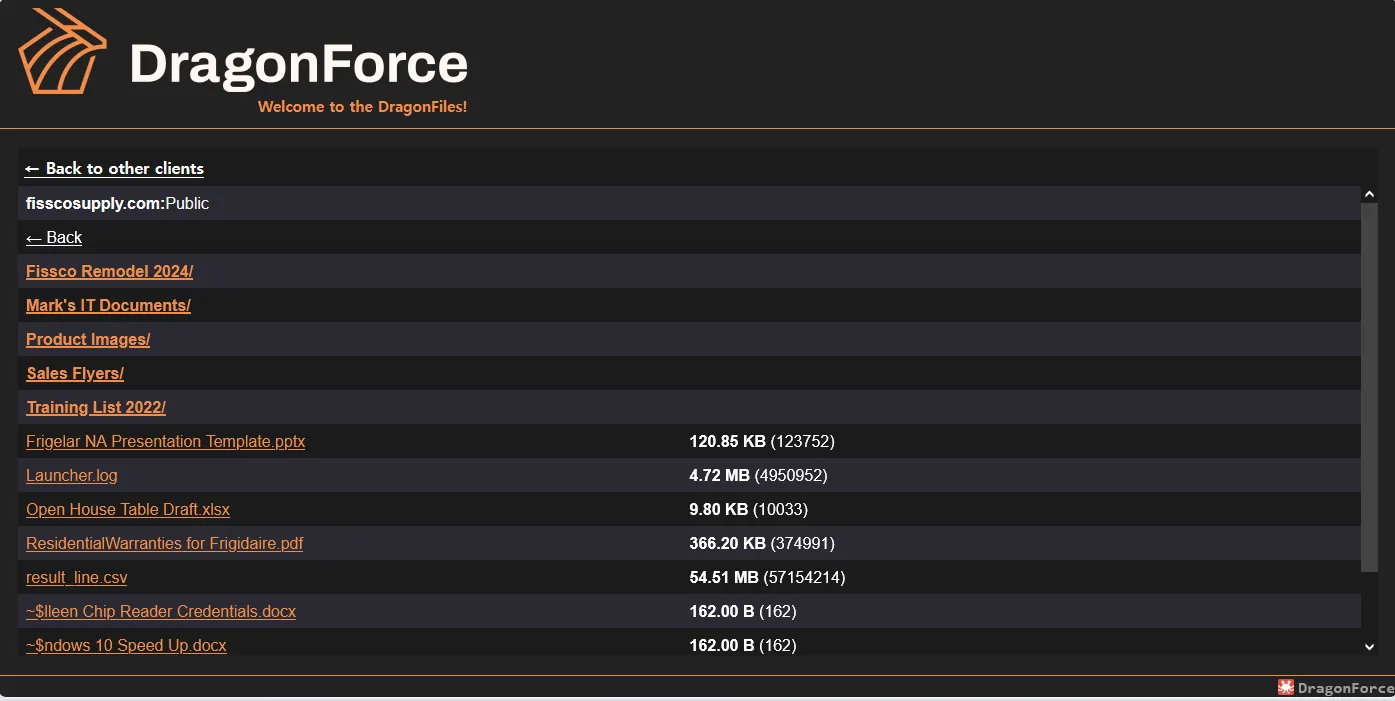Image resolution: width=1395 pixels, height=701 pixels.
Task: Open ~$lleen Chip Reader Credentials.docx
Action: [161, 612]
